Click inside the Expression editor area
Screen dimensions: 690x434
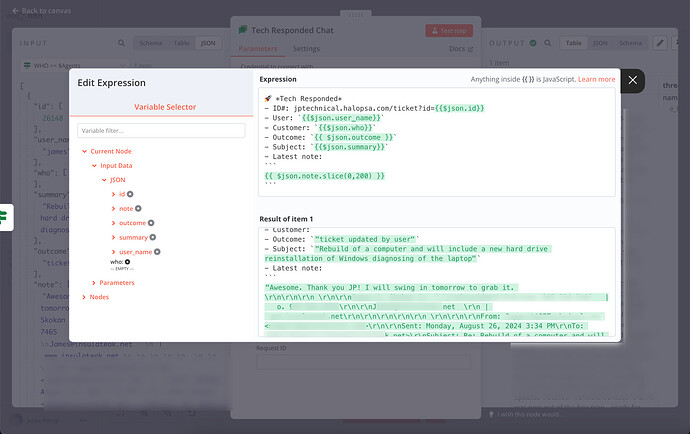437,142
